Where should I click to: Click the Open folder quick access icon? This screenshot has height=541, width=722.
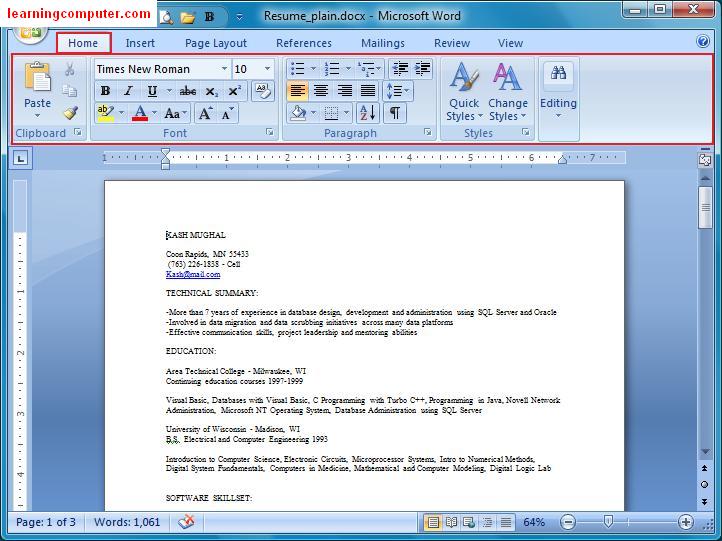coord(187,17)
